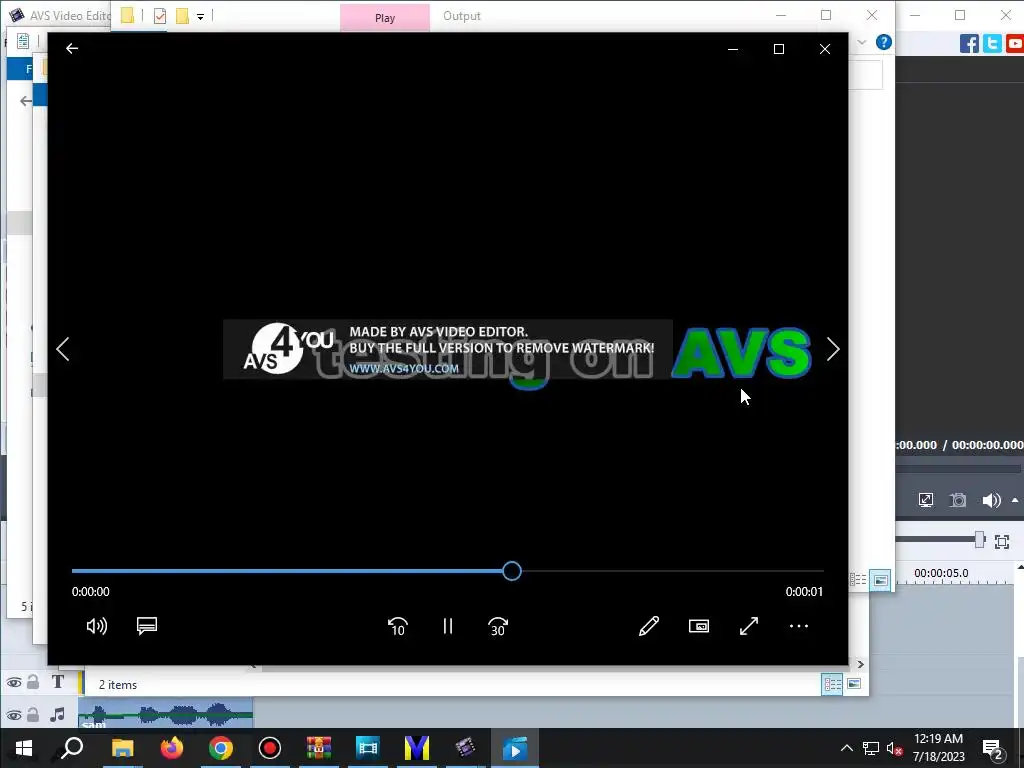1024x768 pixels.
Task: Mute AVS preview volume speaker
Action: click(991, 500)
